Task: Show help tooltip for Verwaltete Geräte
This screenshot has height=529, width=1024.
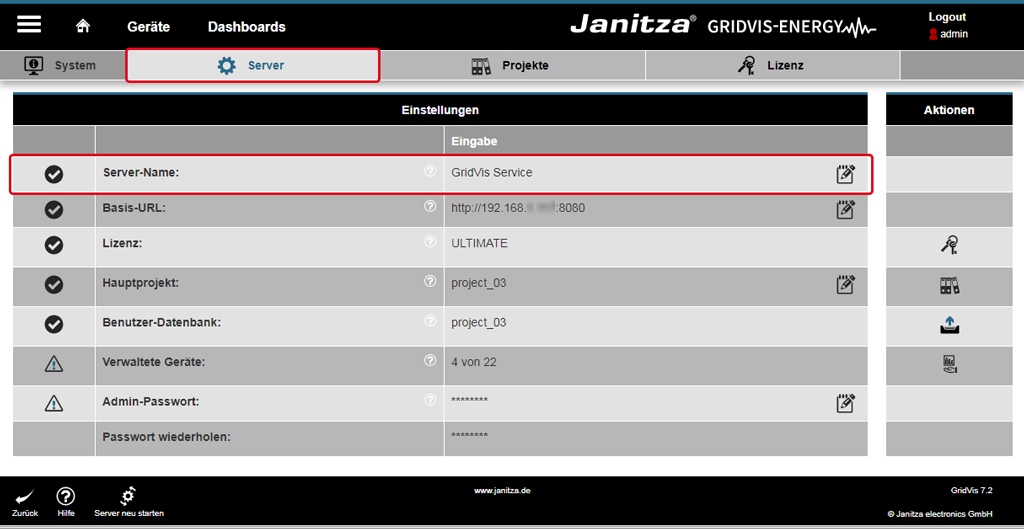Action: coord(430,360)
